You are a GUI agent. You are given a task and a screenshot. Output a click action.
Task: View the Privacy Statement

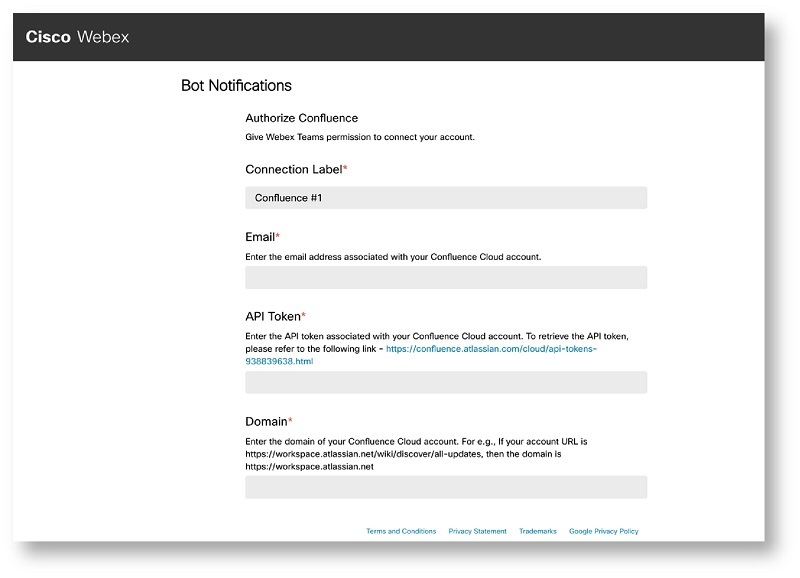(477, 531)
